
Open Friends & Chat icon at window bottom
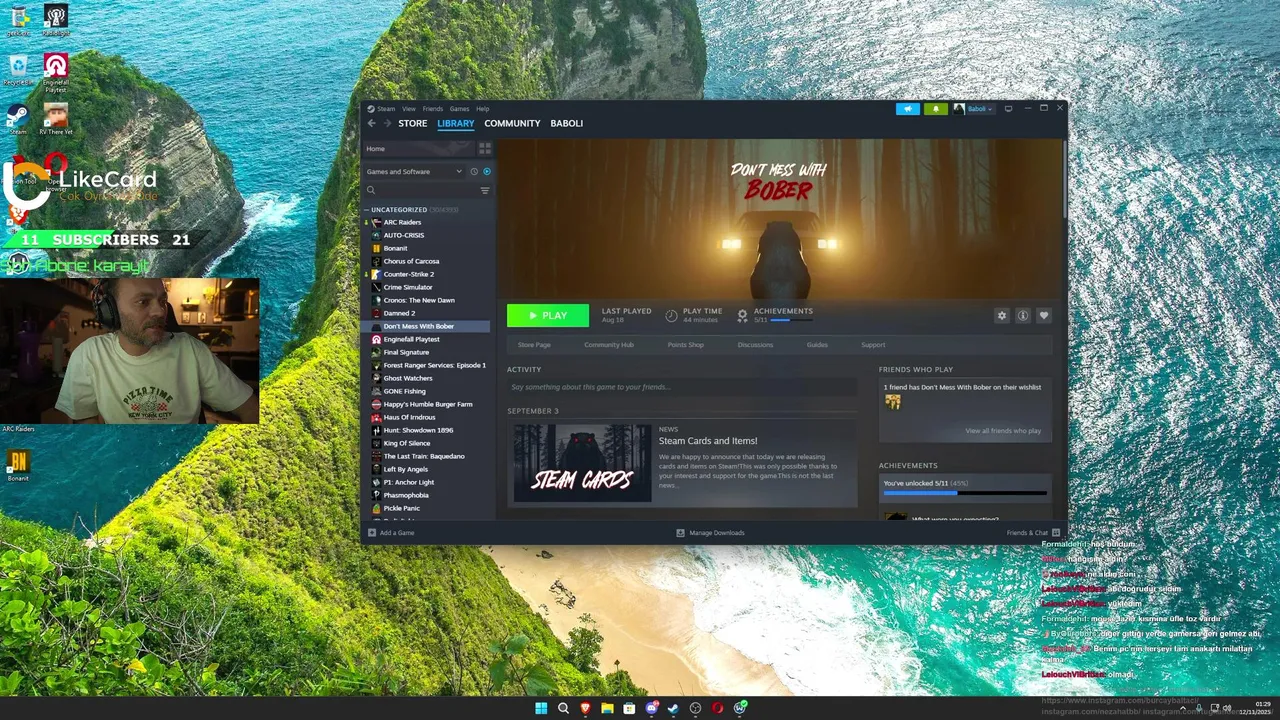click(1056, 533)
